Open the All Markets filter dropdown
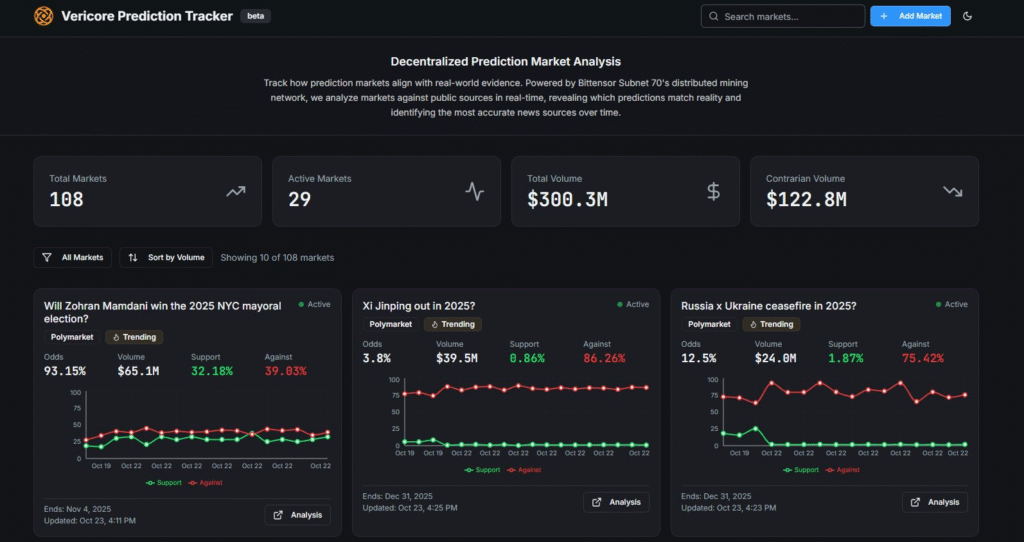 click(72, 257)
